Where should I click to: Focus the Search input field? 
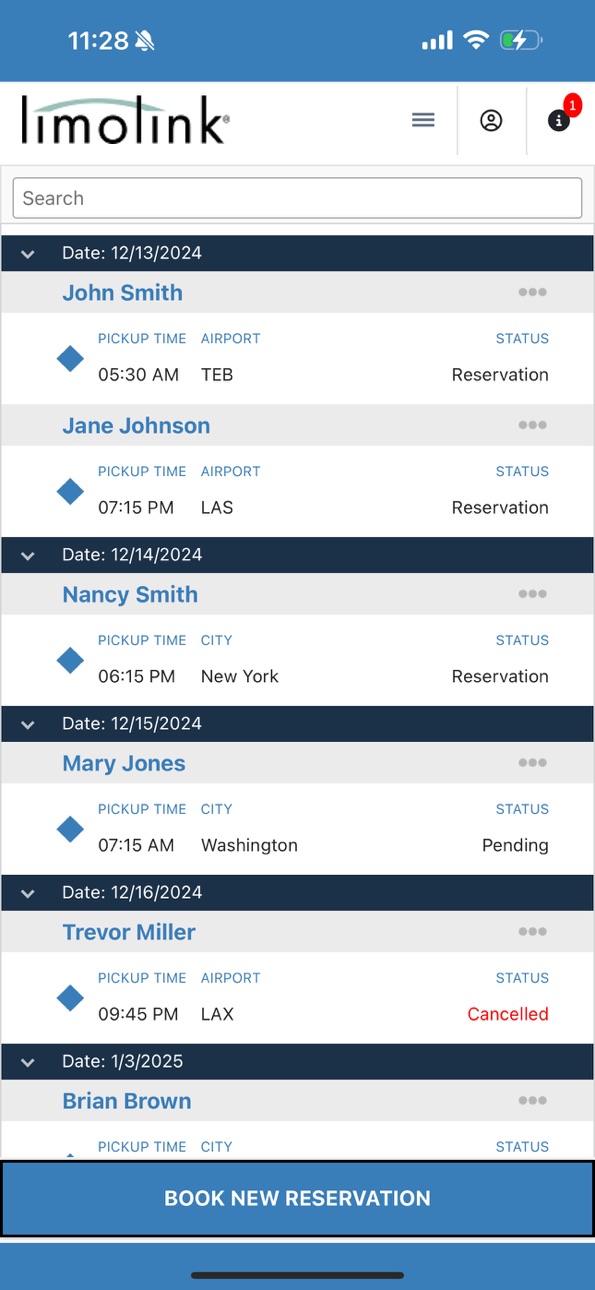click(x=297, y=198)
